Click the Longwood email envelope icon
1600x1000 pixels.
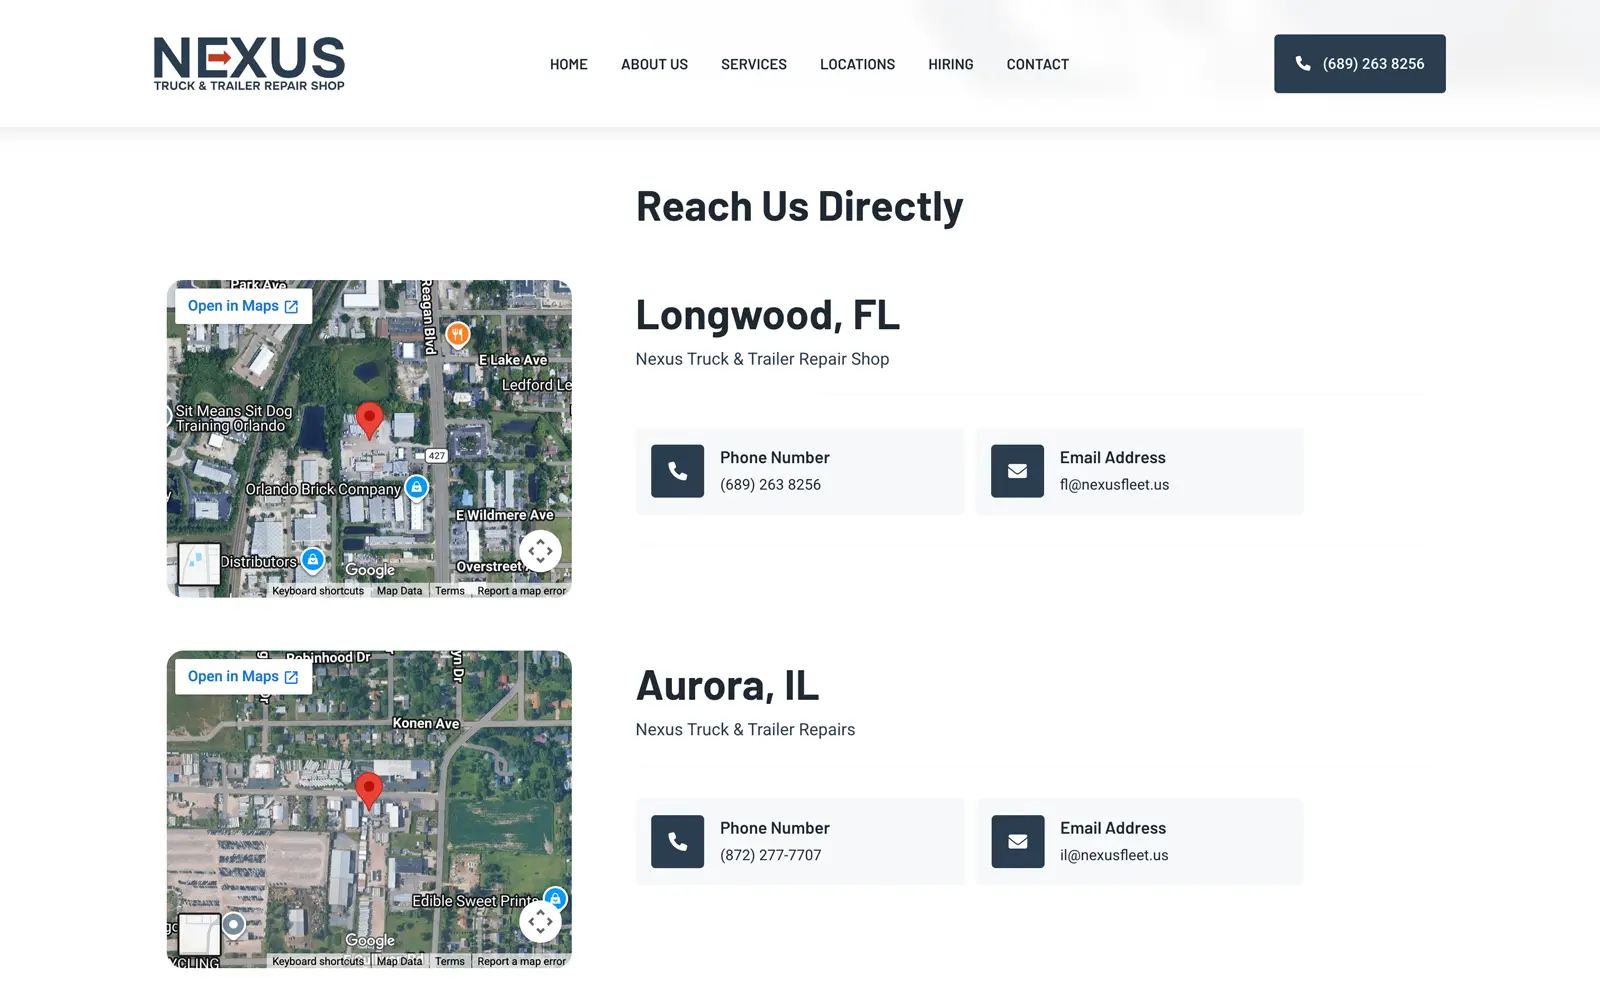(x=1017, y=471)
